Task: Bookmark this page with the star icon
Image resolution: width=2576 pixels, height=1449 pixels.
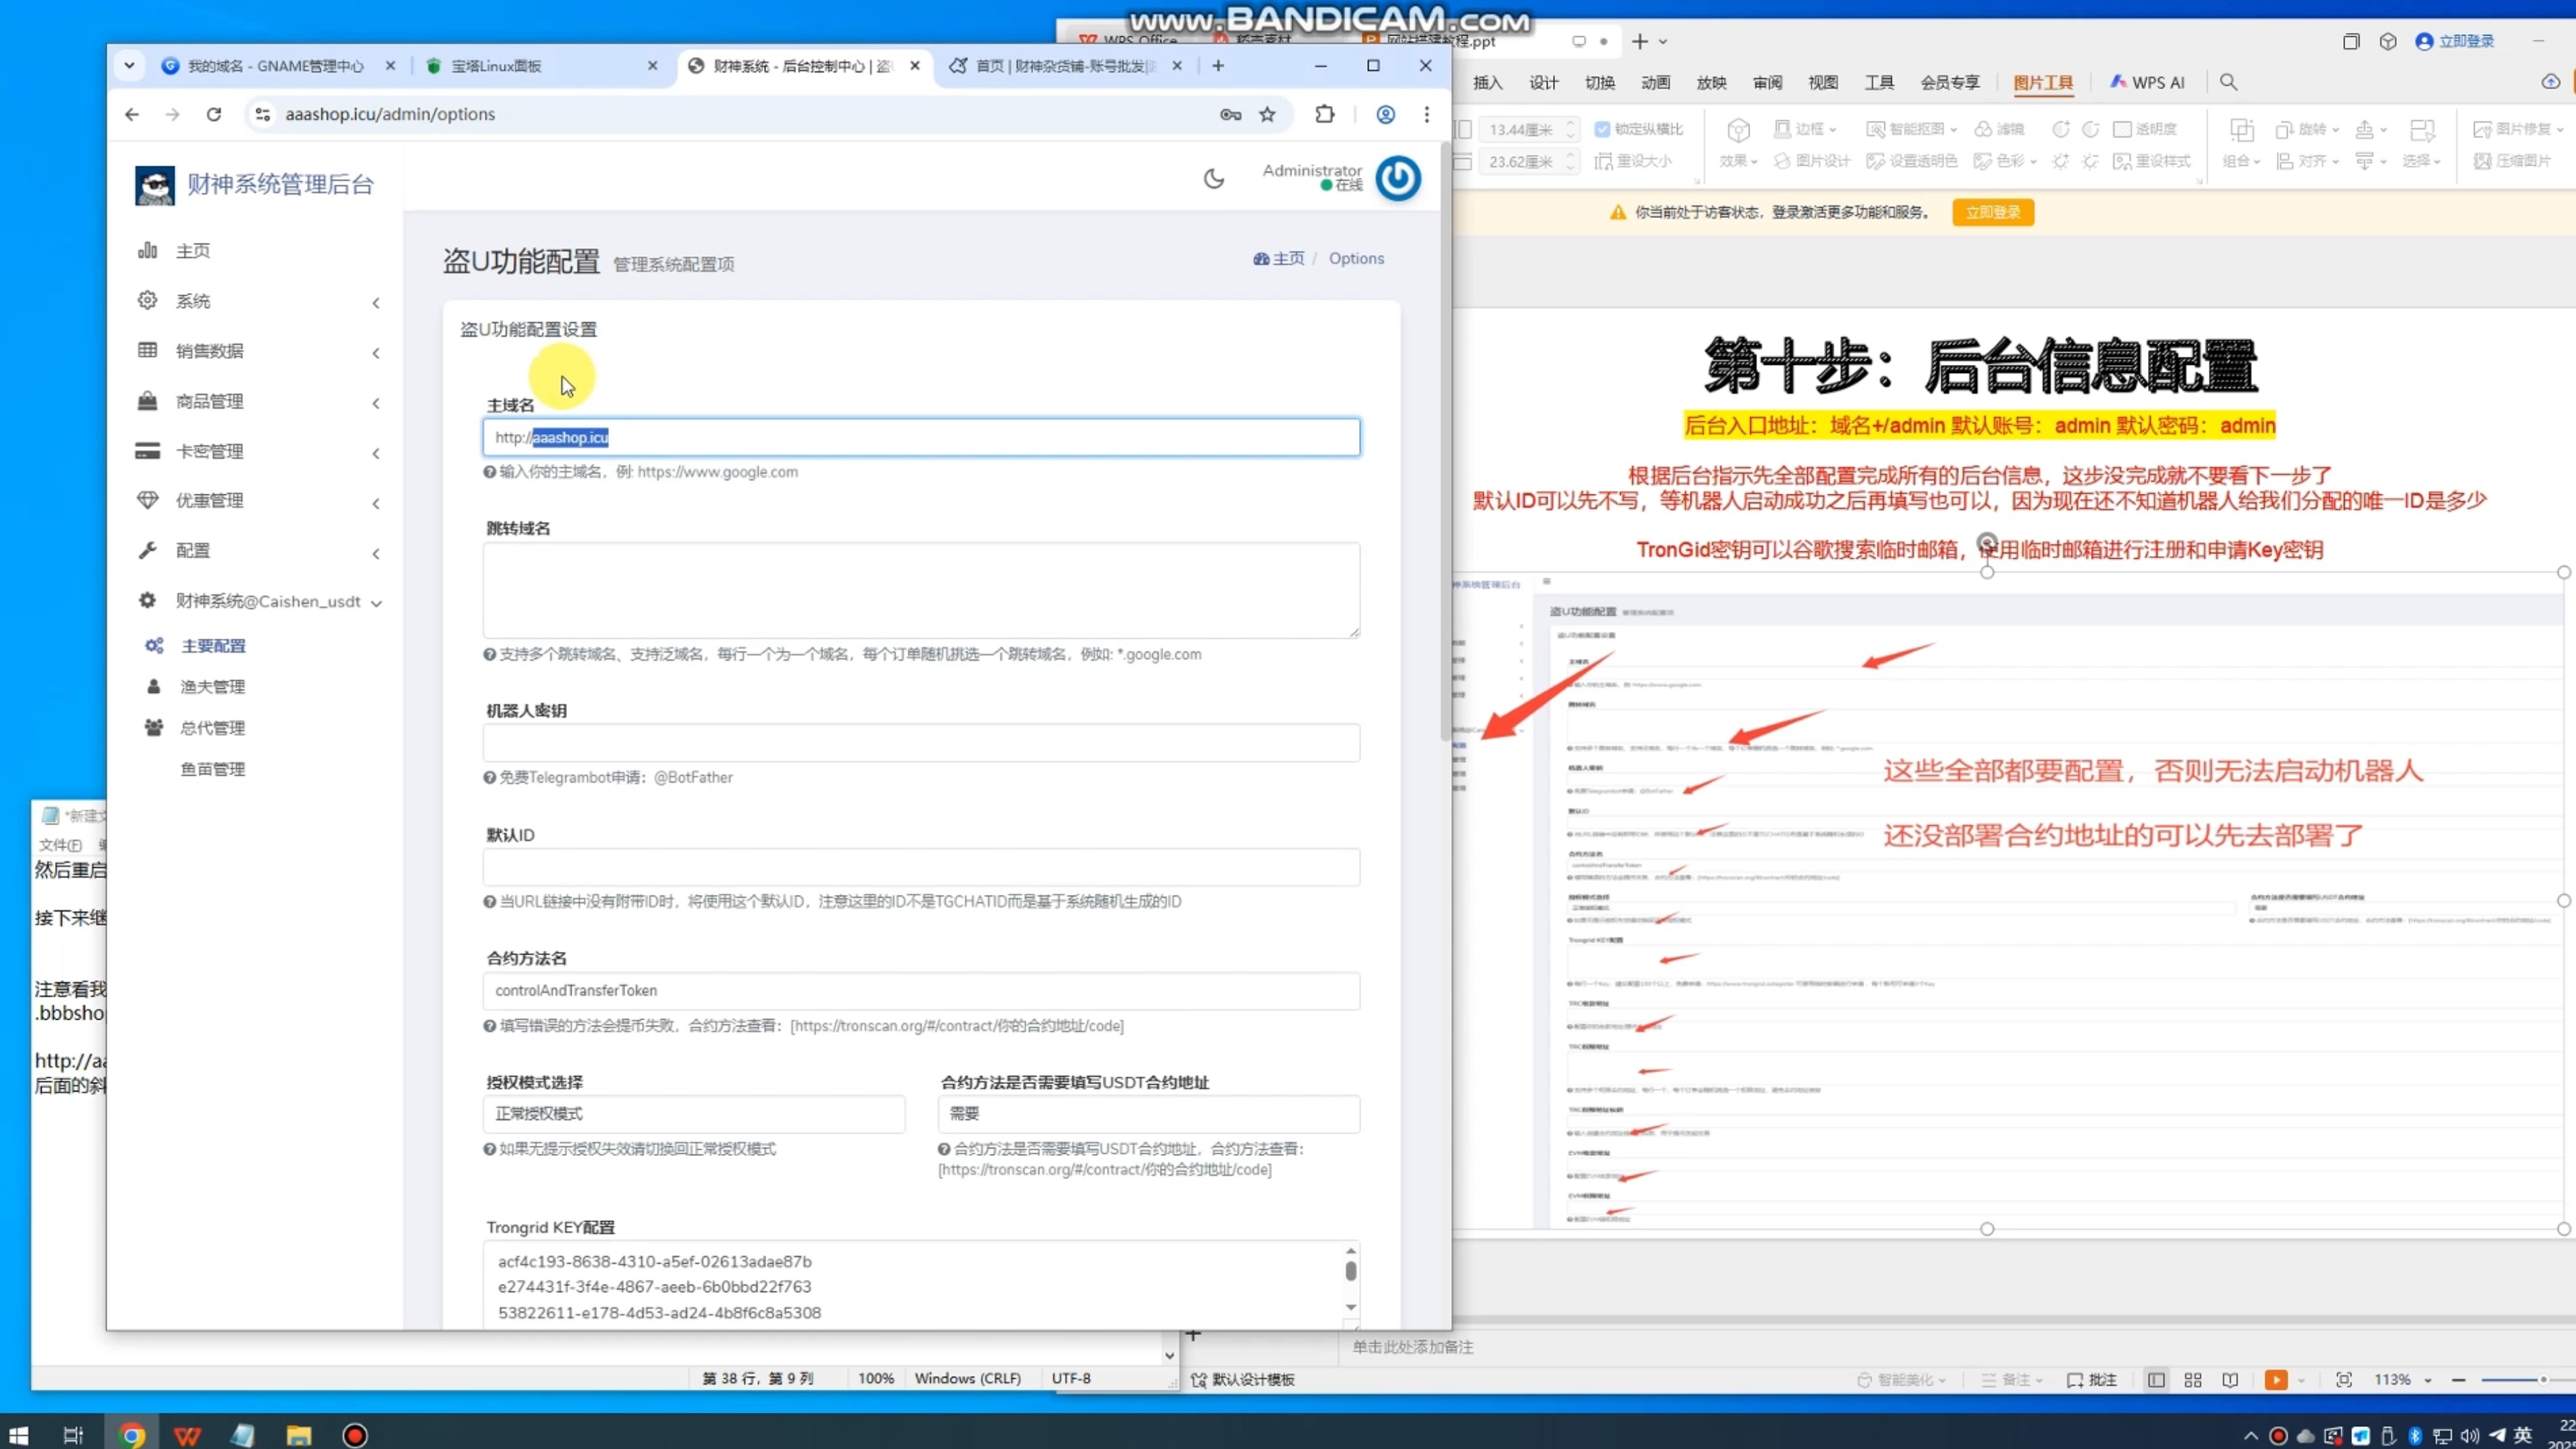Action: [1267, 114]
